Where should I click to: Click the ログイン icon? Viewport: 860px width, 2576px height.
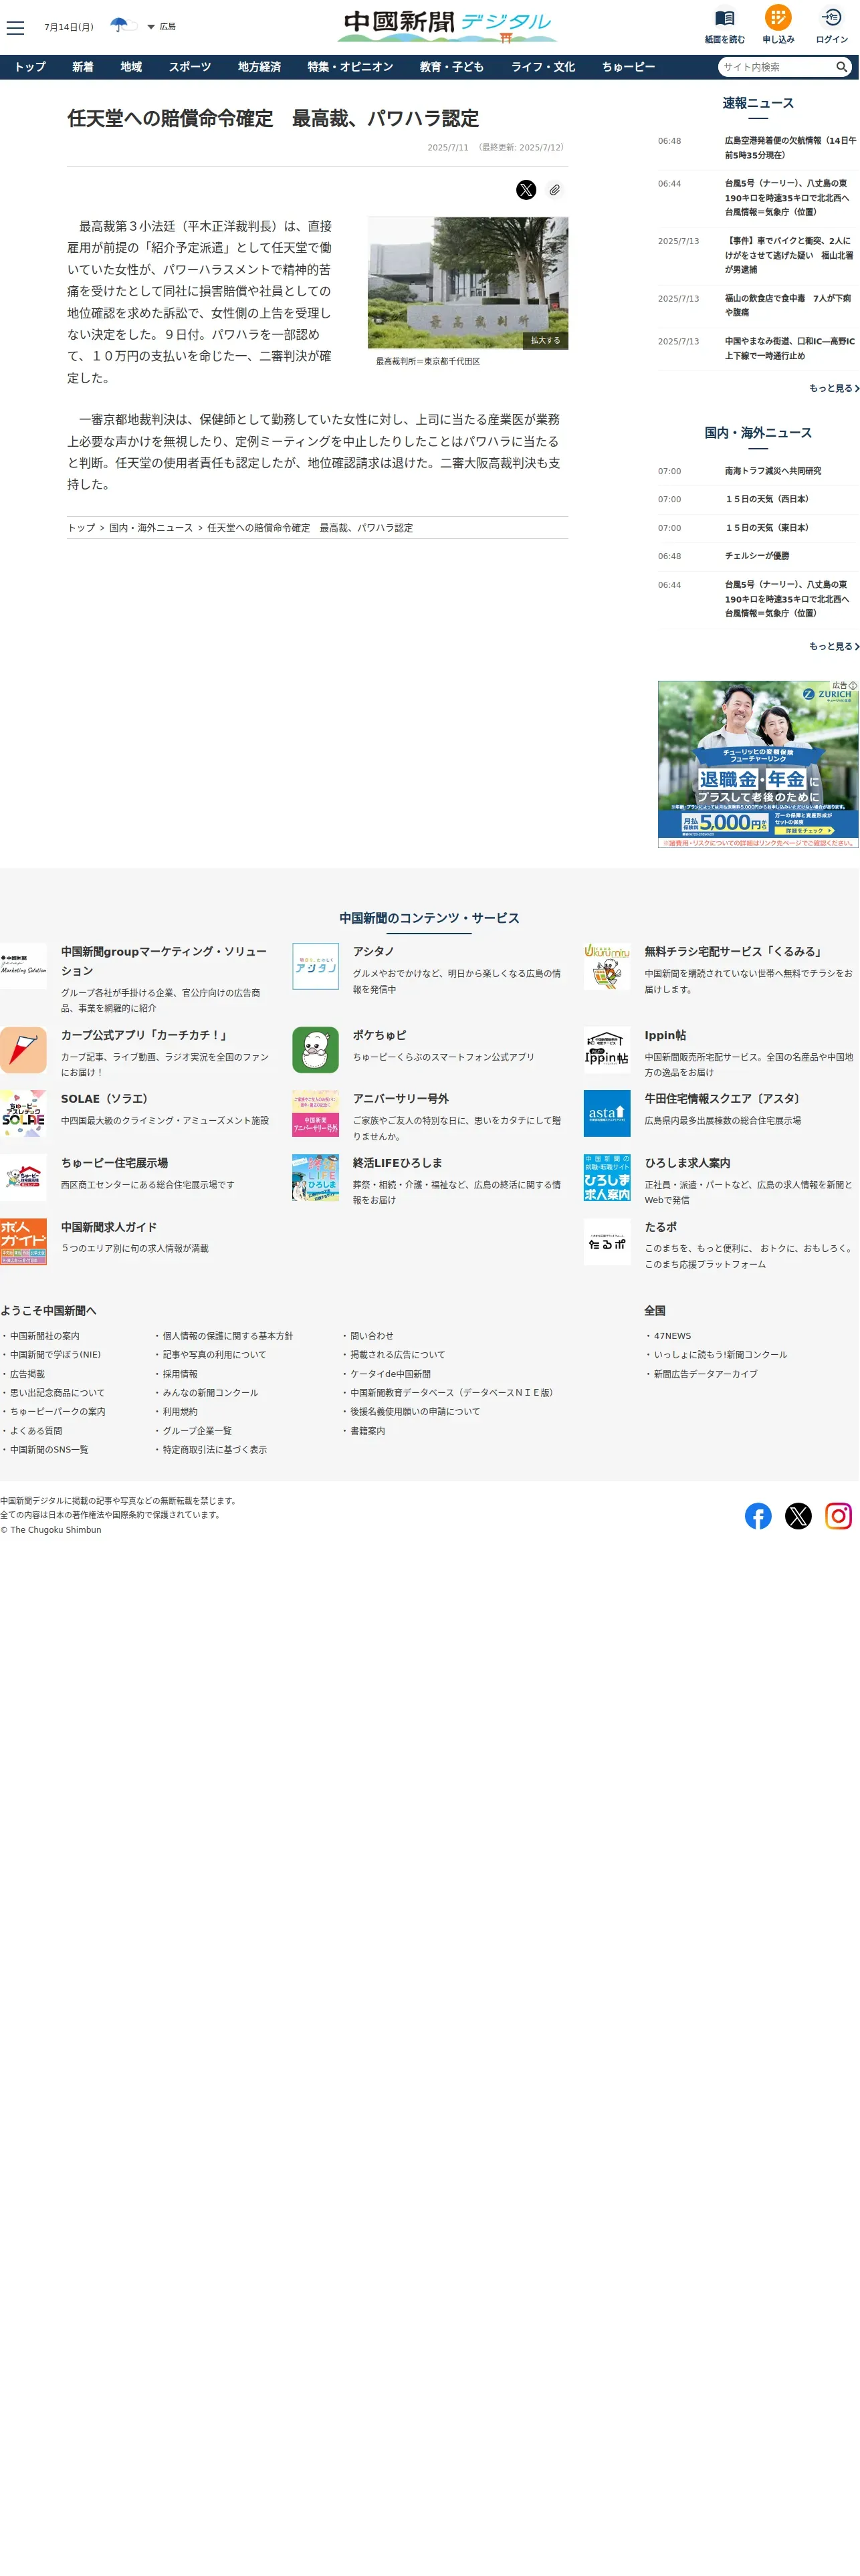[831, 17]
